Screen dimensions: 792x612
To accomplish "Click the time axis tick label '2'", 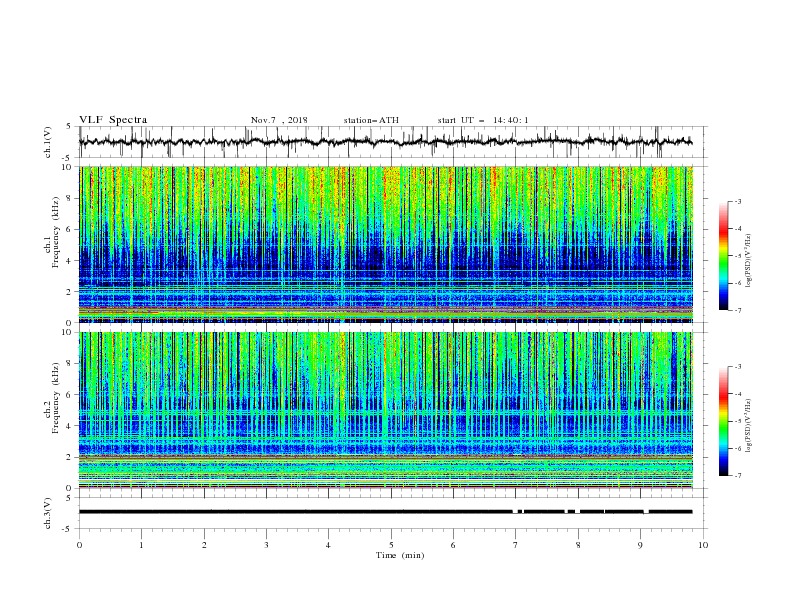I will [x=205, y=545].
